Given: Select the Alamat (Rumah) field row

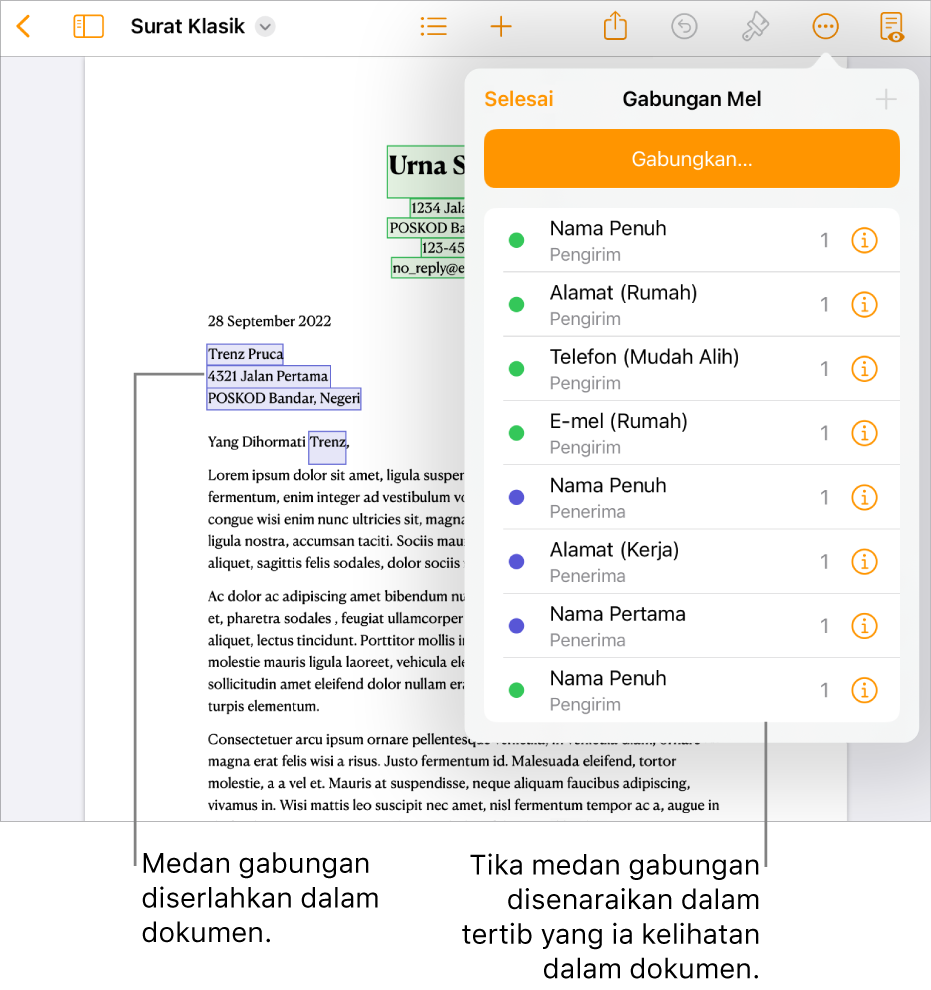Looking at the screenshot, I should [692, 304].
